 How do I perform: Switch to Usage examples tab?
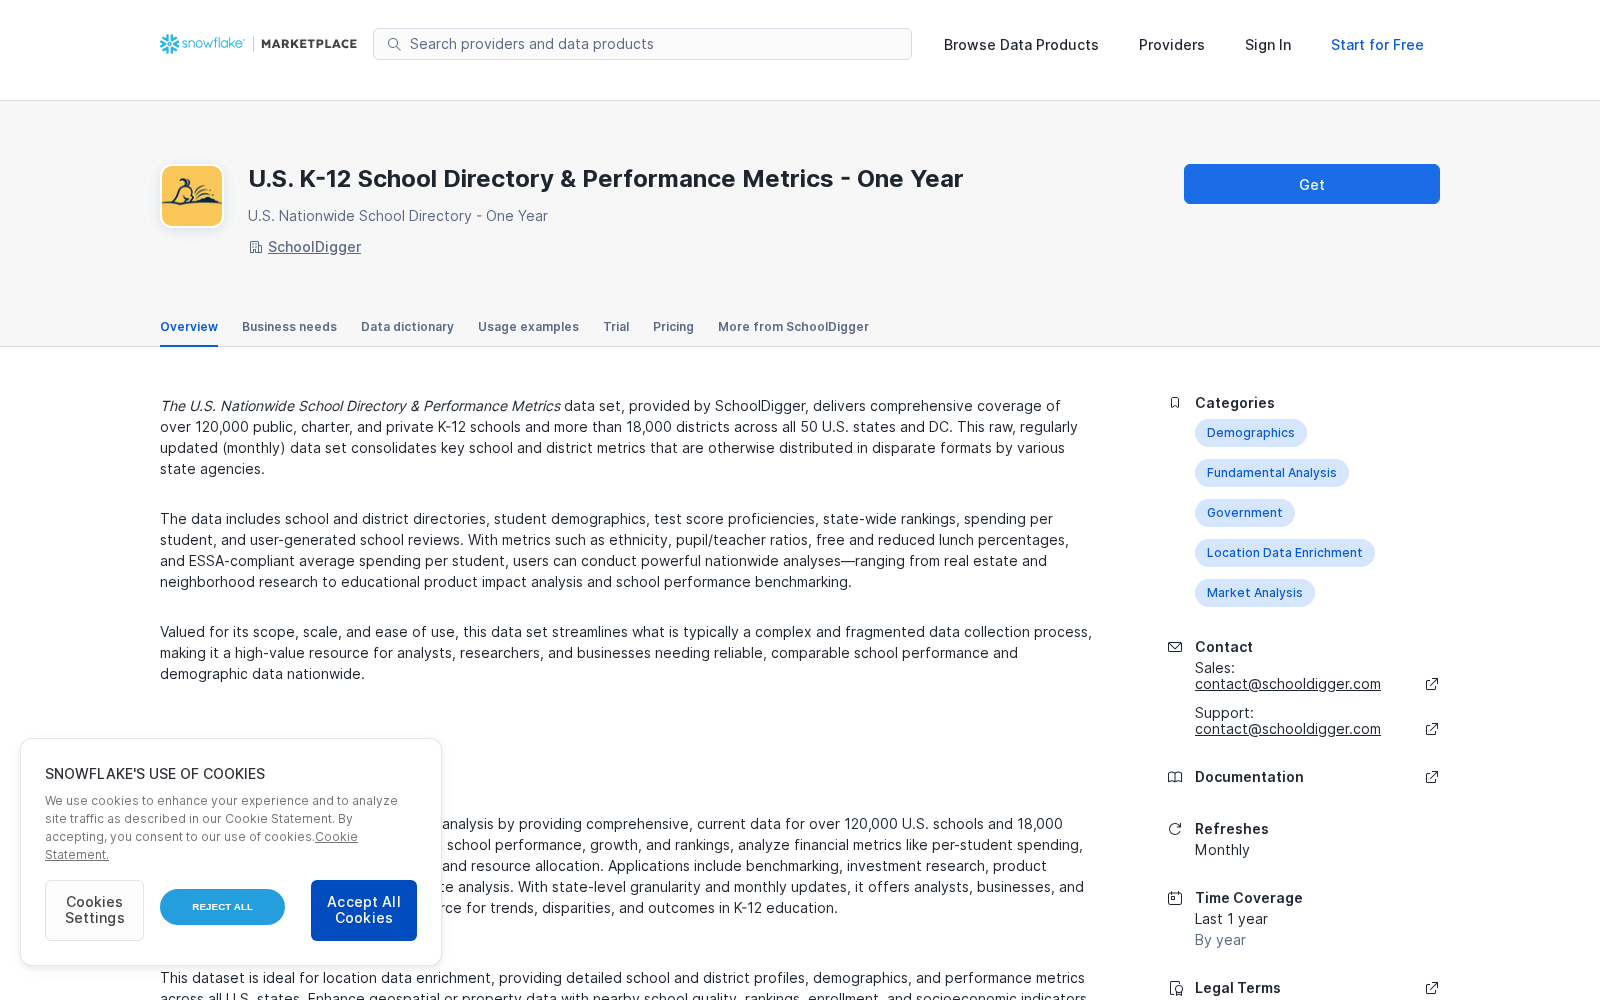(x=528, y=327)
